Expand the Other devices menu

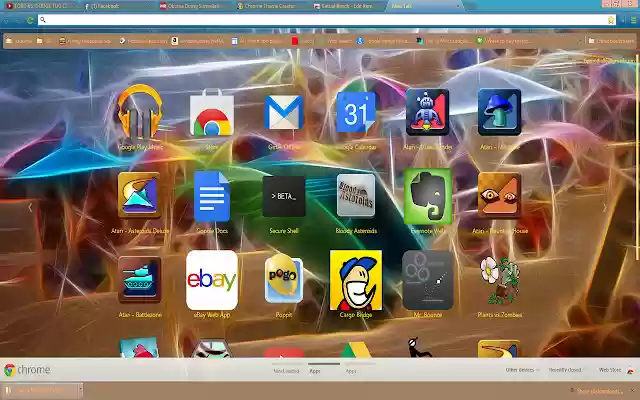(x=522, y=370)
